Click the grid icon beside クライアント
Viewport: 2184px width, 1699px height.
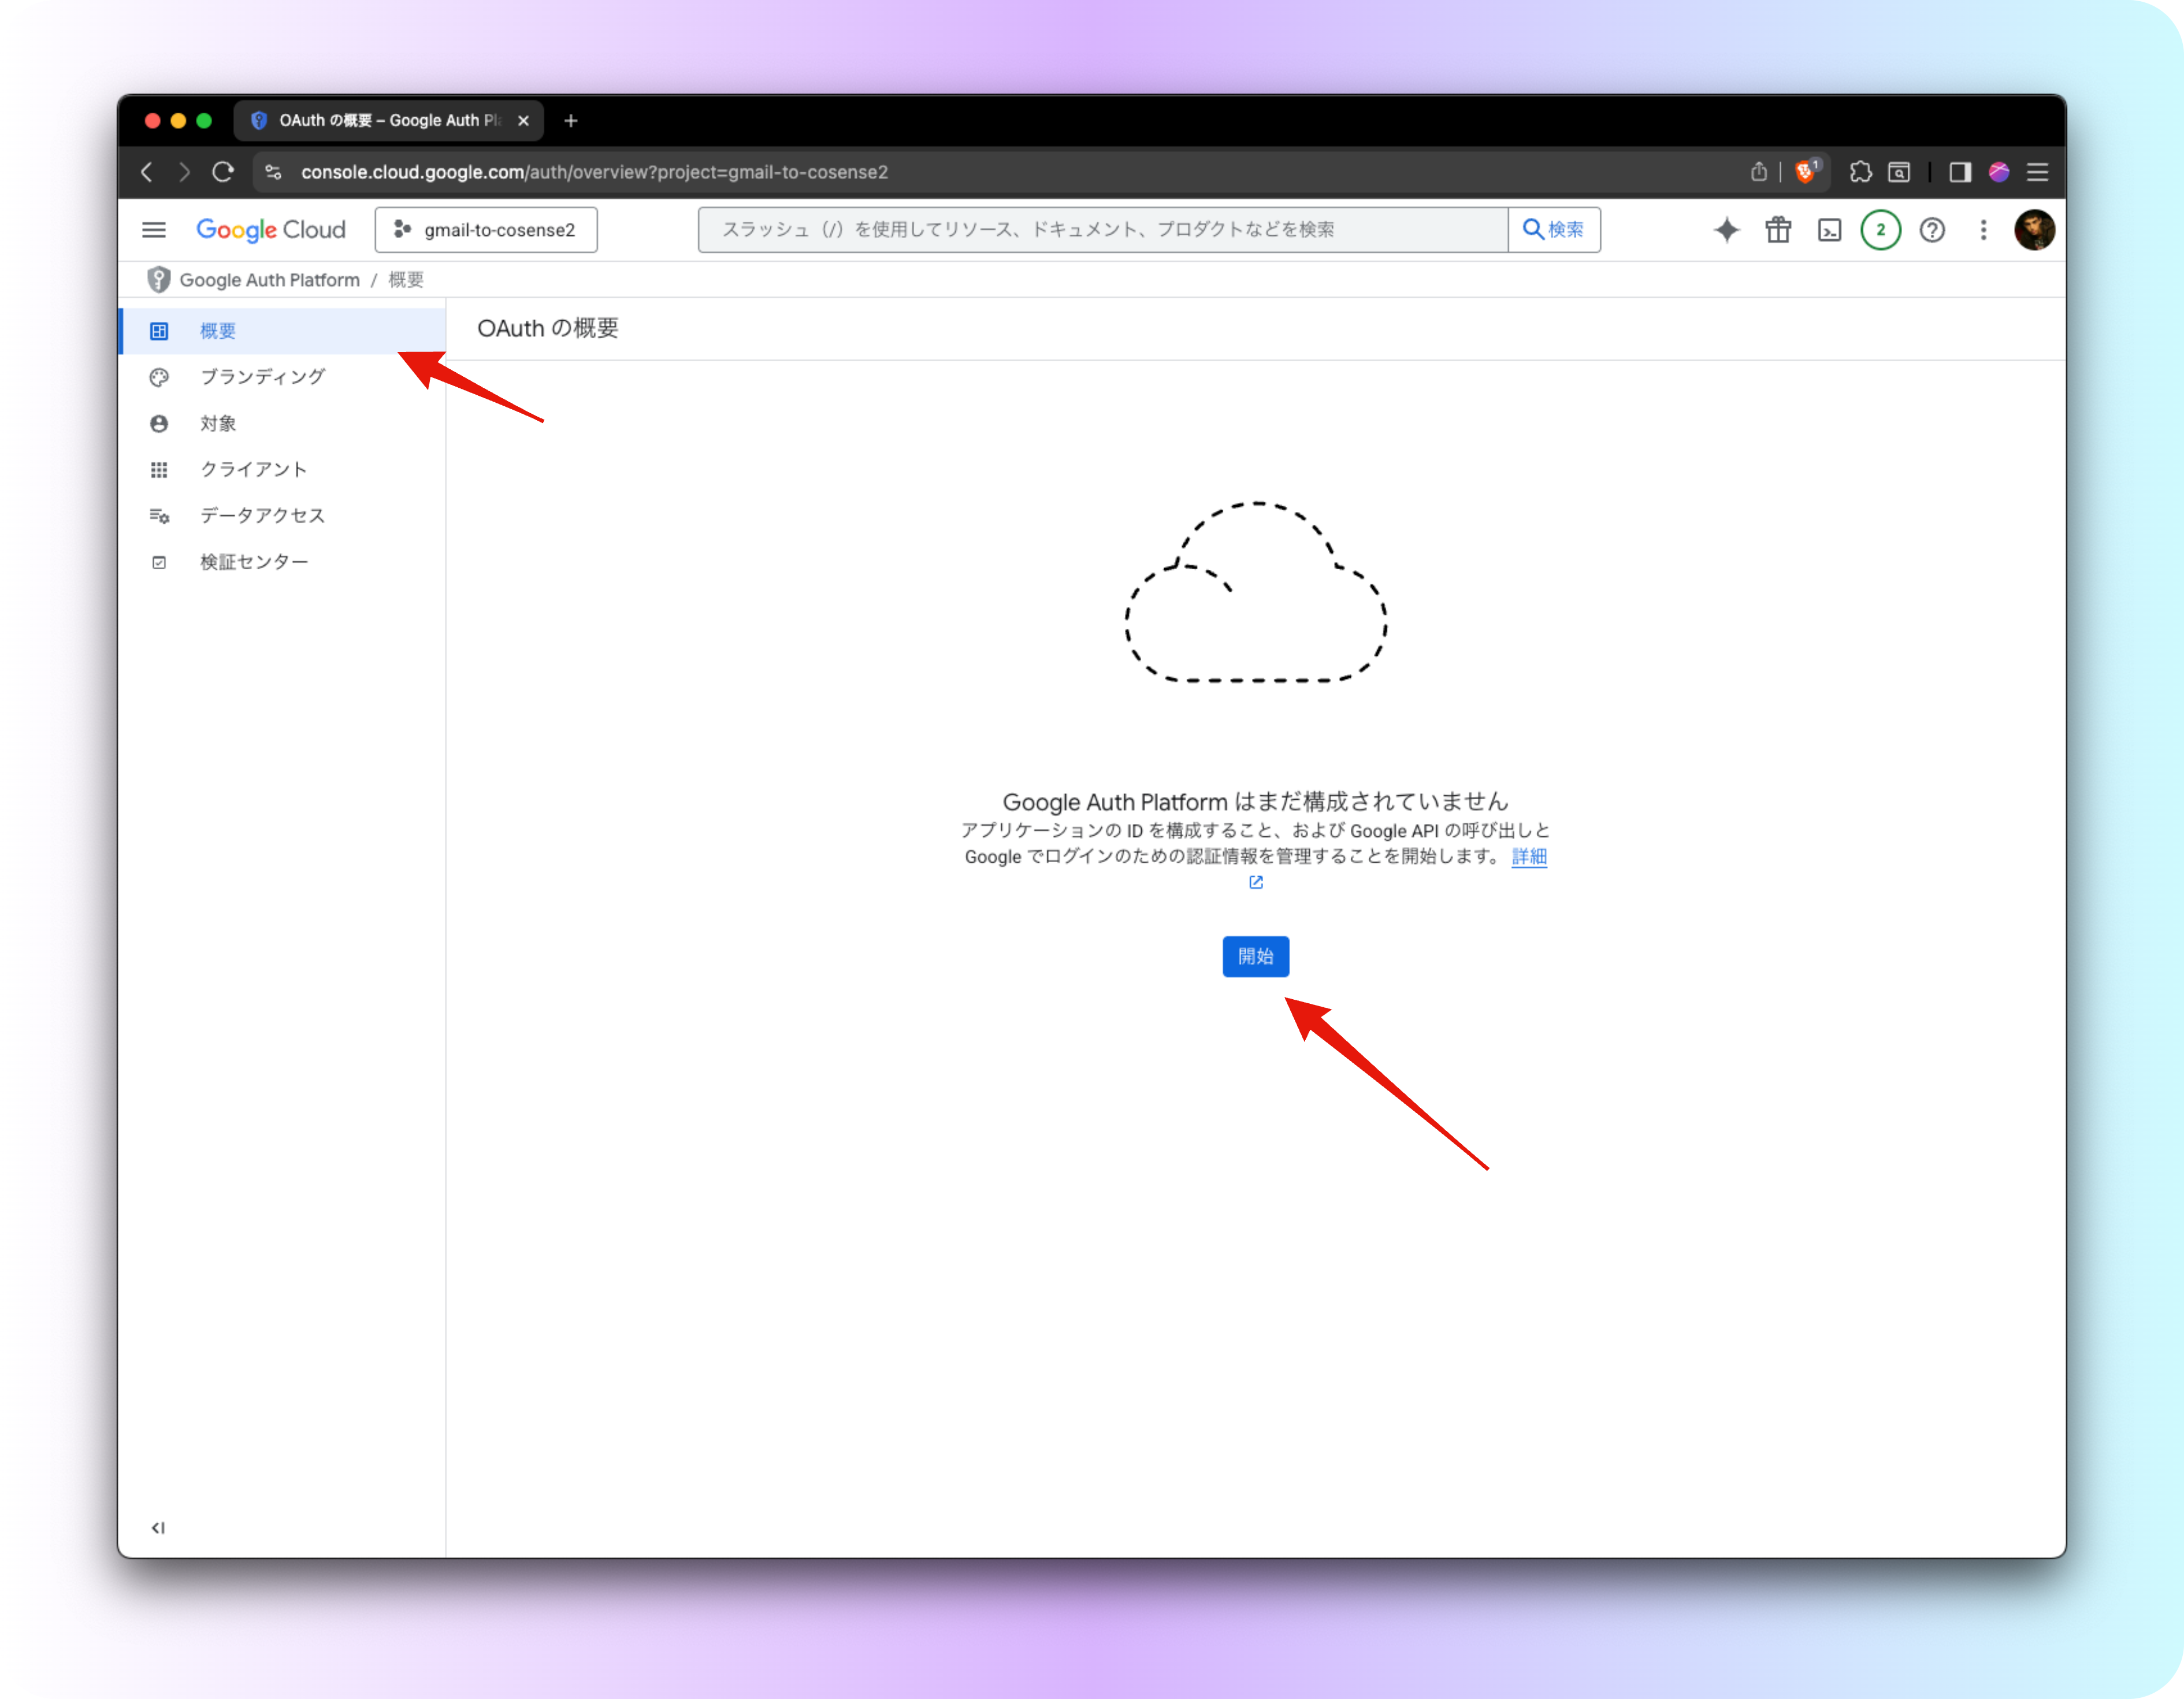pos(159,470)
